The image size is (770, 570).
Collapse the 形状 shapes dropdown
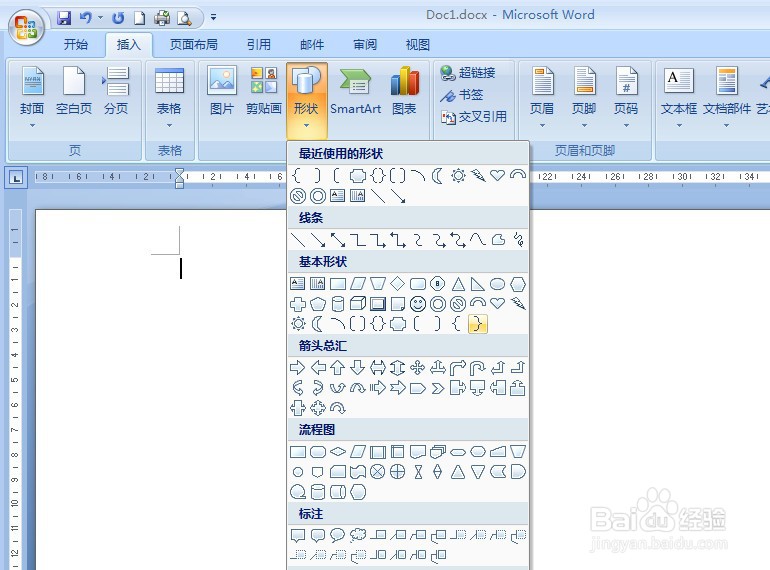point(306,101)
